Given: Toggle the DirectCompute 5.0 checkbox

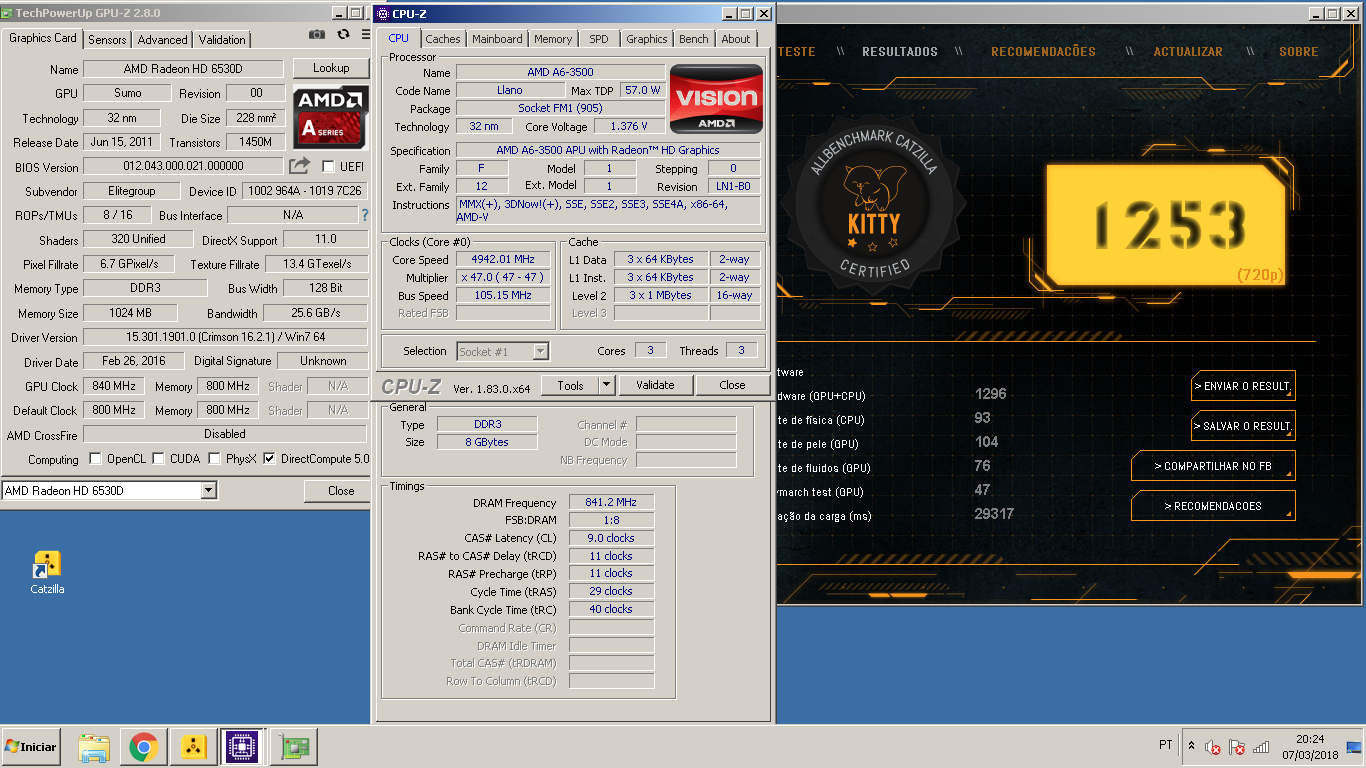Looking at the screenshot, I should [269, 459].
